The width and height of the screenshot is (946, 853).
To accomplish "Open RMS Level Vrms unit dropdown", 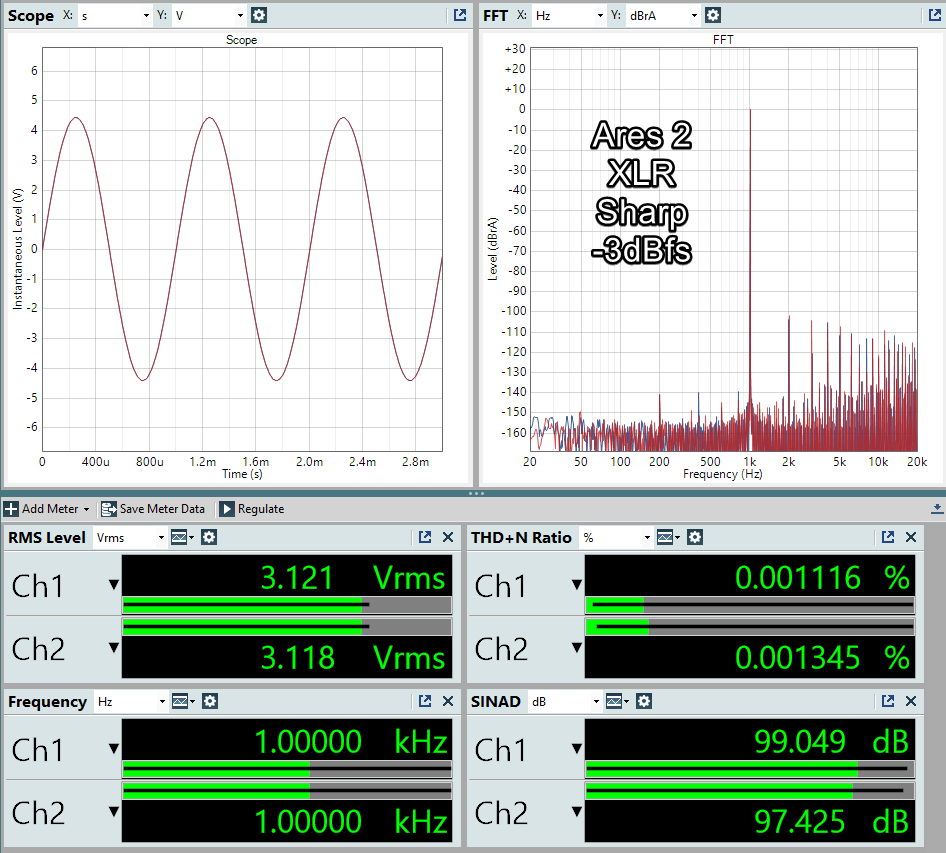I will (x=130, y=537).
